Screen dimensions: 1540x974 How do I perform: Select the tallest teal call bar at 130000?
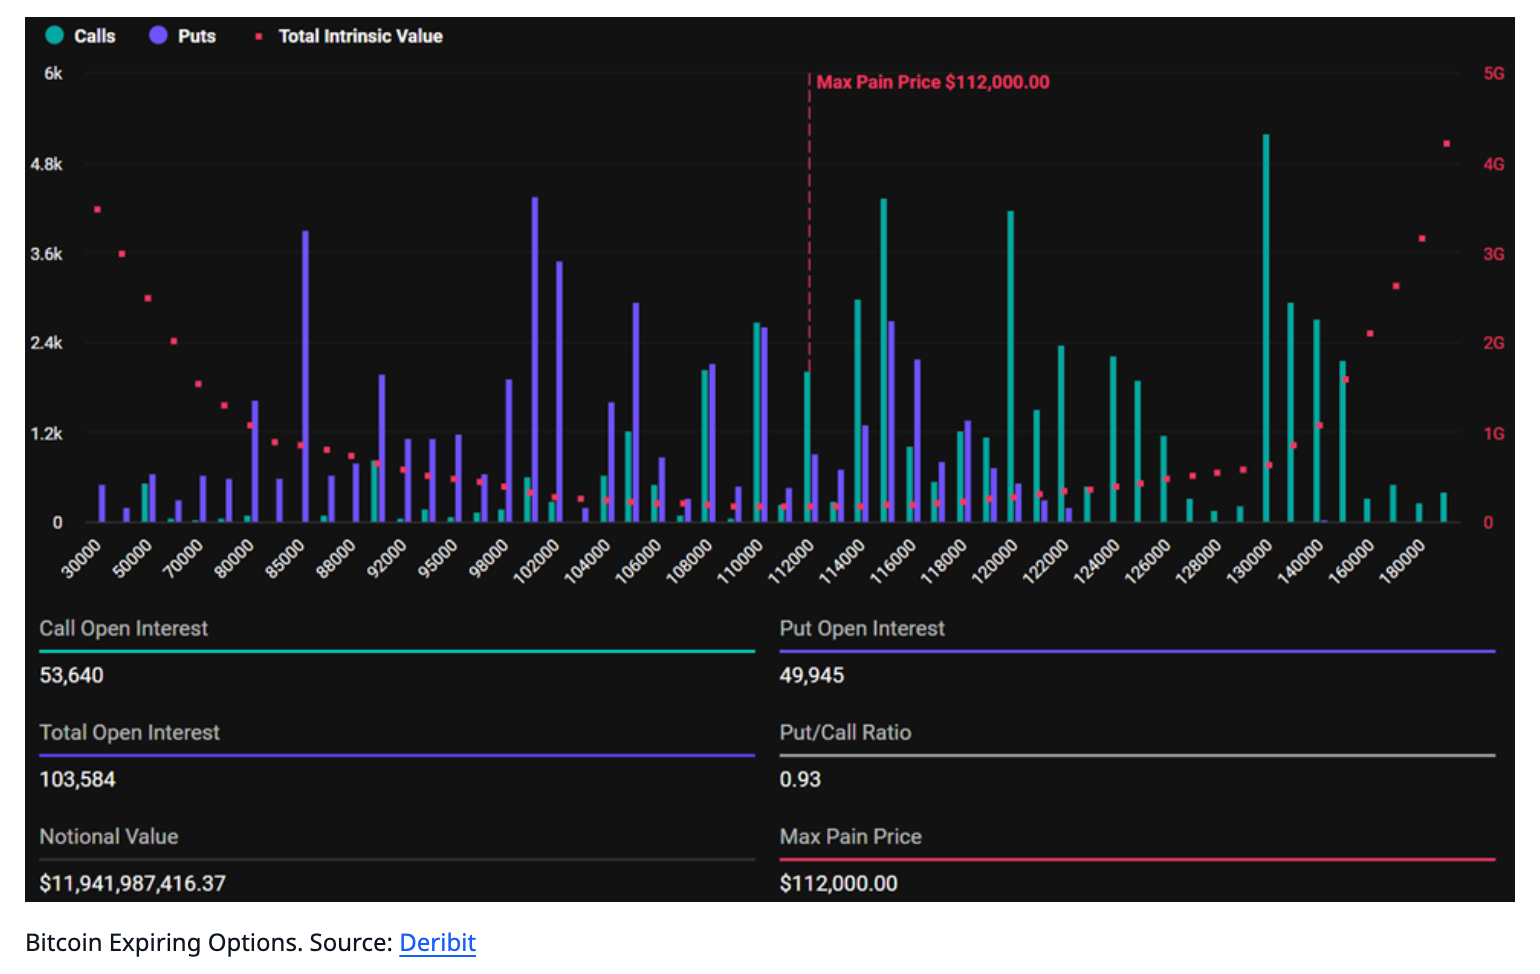(x=1266, y=328)
